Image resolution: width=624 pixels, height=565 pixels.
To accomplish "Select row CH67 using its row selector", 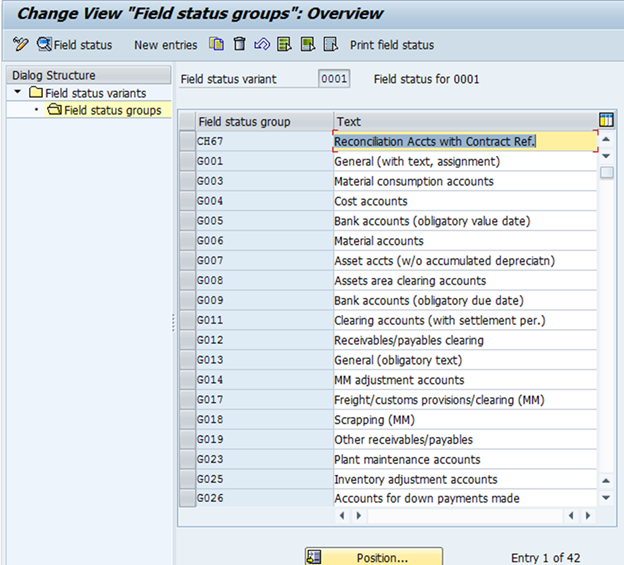I will (187, 141).
